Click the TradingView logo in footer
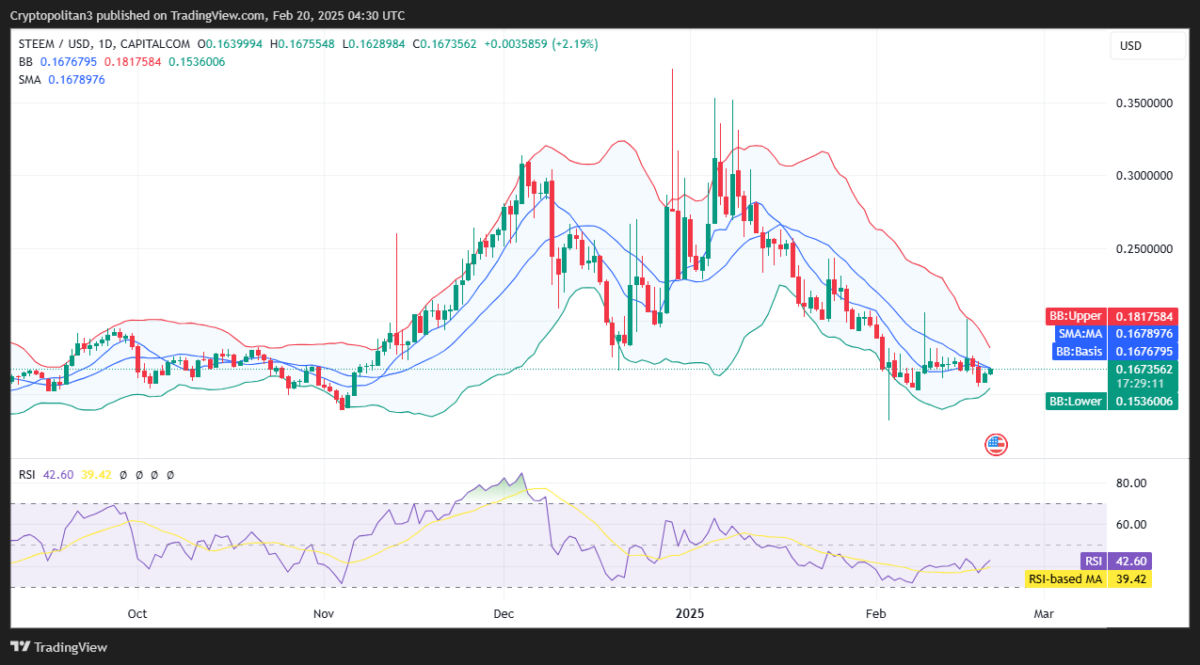This screenshot has width=1200, height=665. click(x=58, y=646)
